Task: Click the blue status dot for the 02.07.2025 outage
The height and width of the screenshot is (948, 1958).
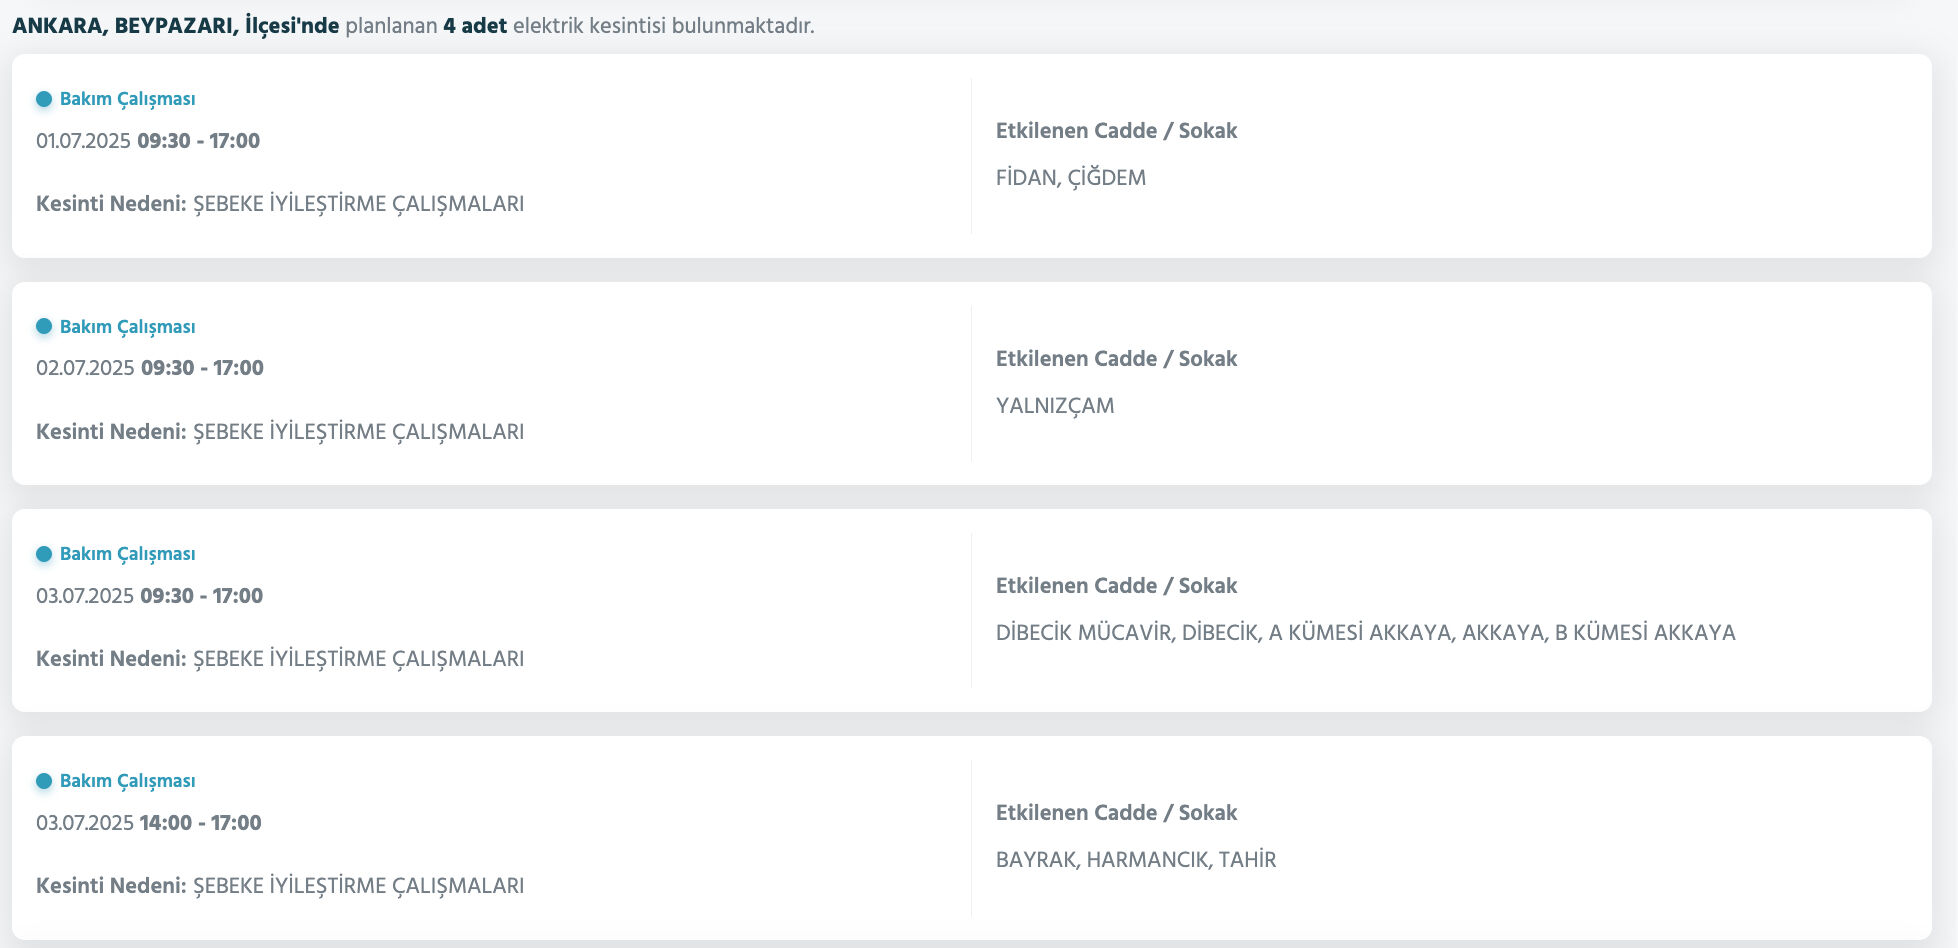Action: (44, 327)
